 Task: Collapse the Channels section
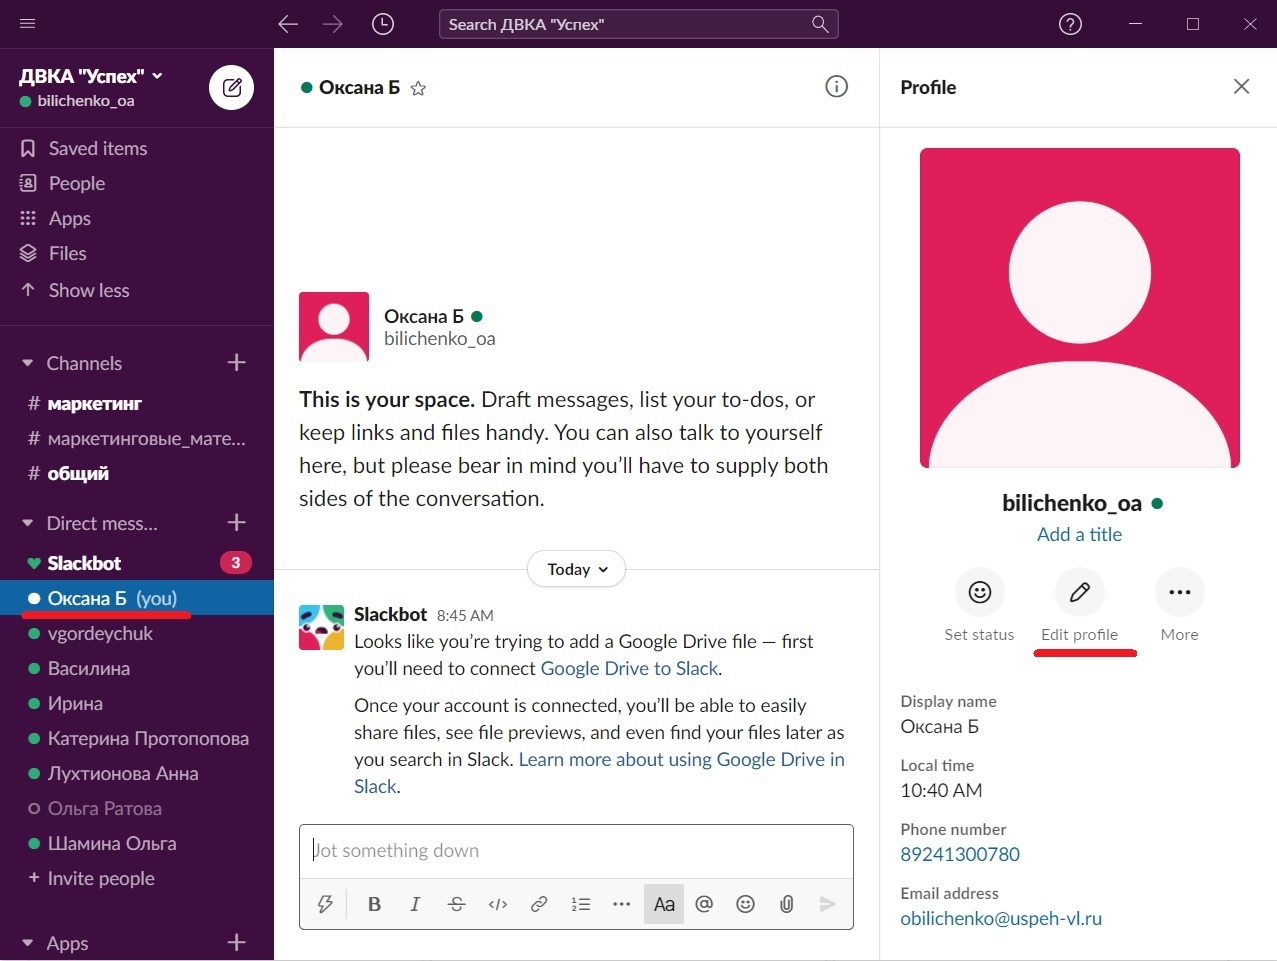point(28,363)
